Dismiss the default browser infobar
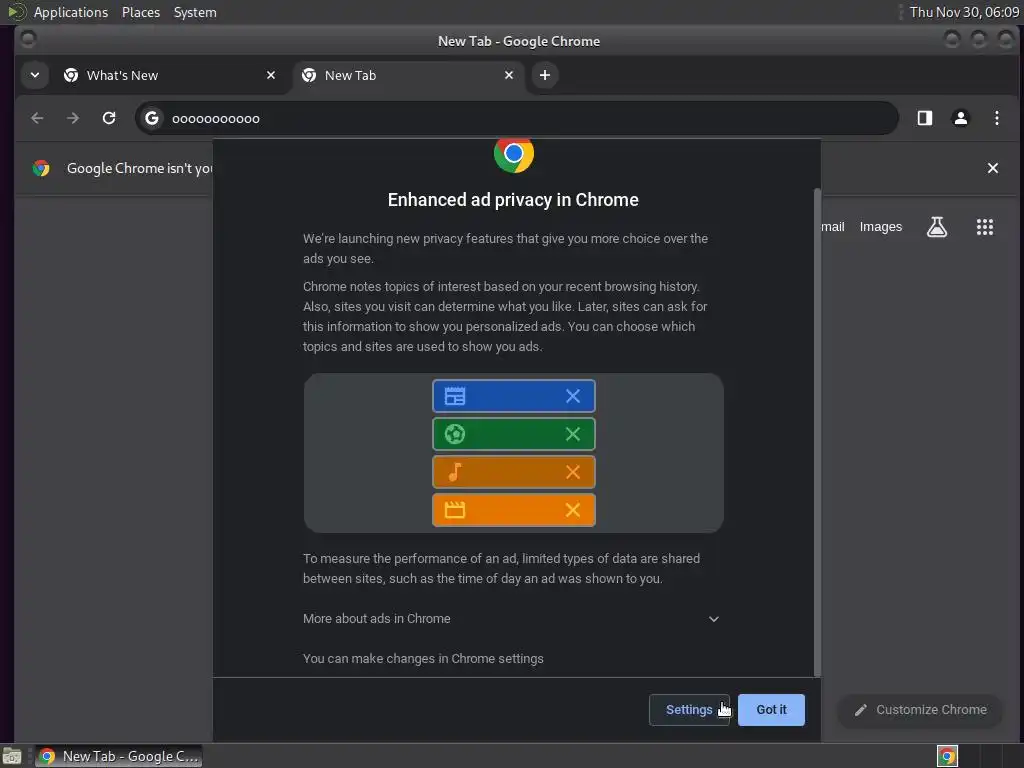The width and height of the screenshot is (1024, 768). coord(993,168)
